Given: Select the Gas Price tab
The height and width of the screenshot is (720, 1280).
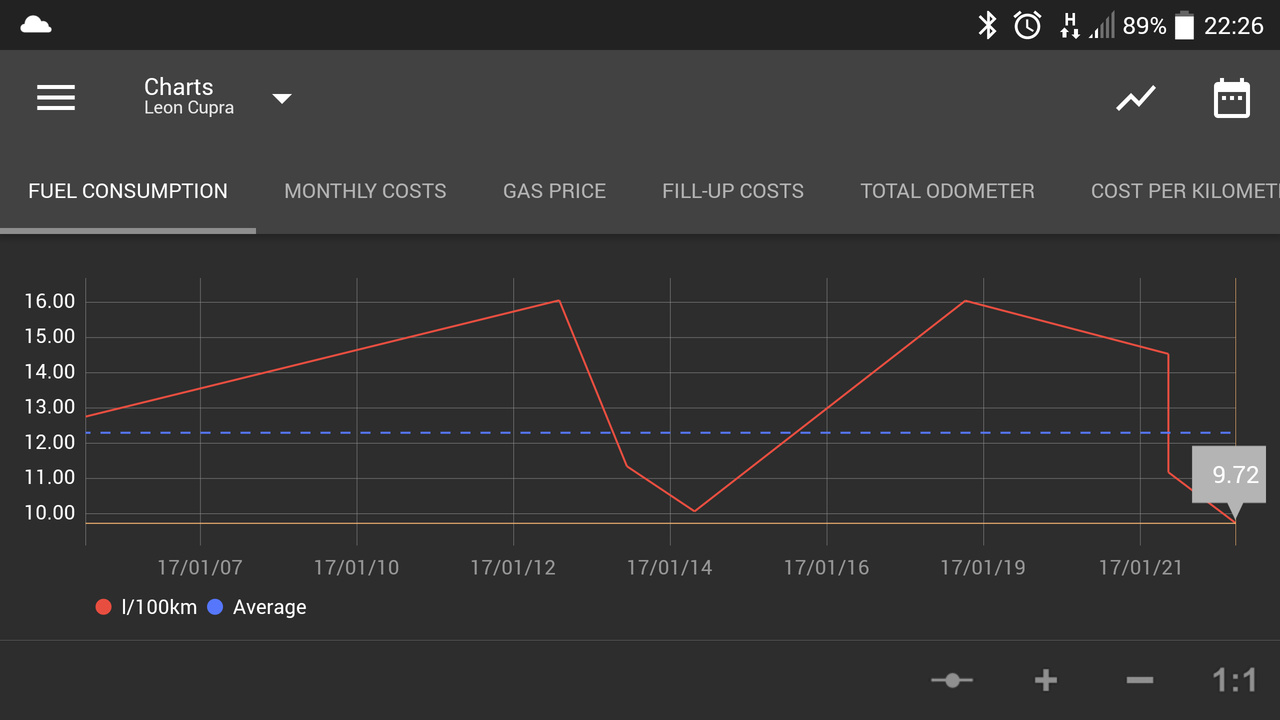Looking at the screenshot, I should click(x=554, y=191).
